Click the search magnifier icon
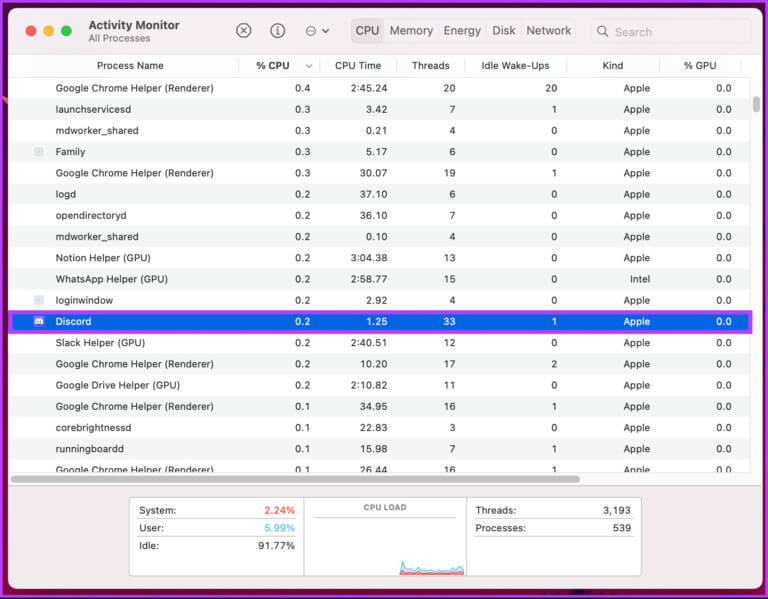The width and height of the screenshot is (768, 599). click(602, 31)
